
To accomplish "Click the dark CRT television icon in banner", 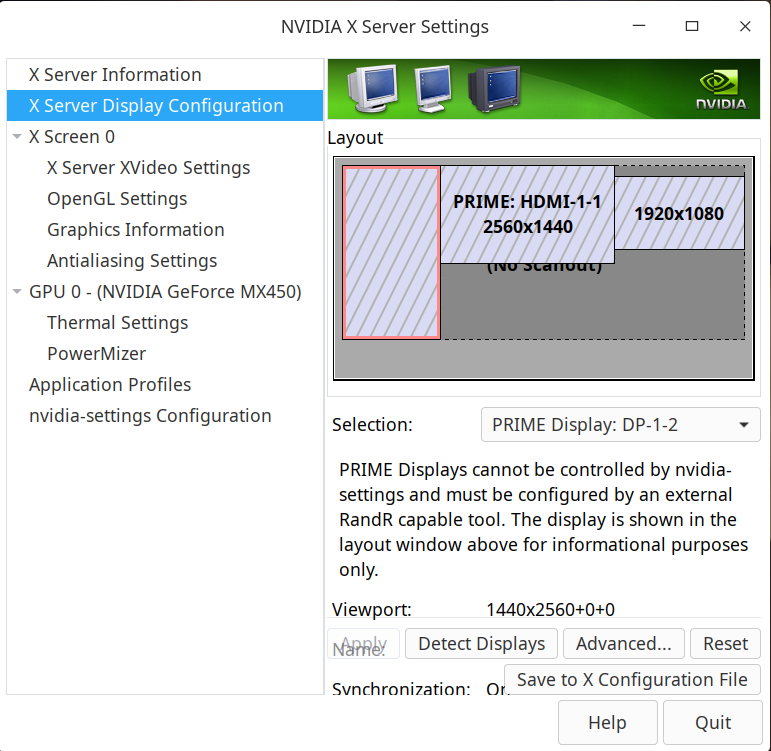I will tap(495, 89).
